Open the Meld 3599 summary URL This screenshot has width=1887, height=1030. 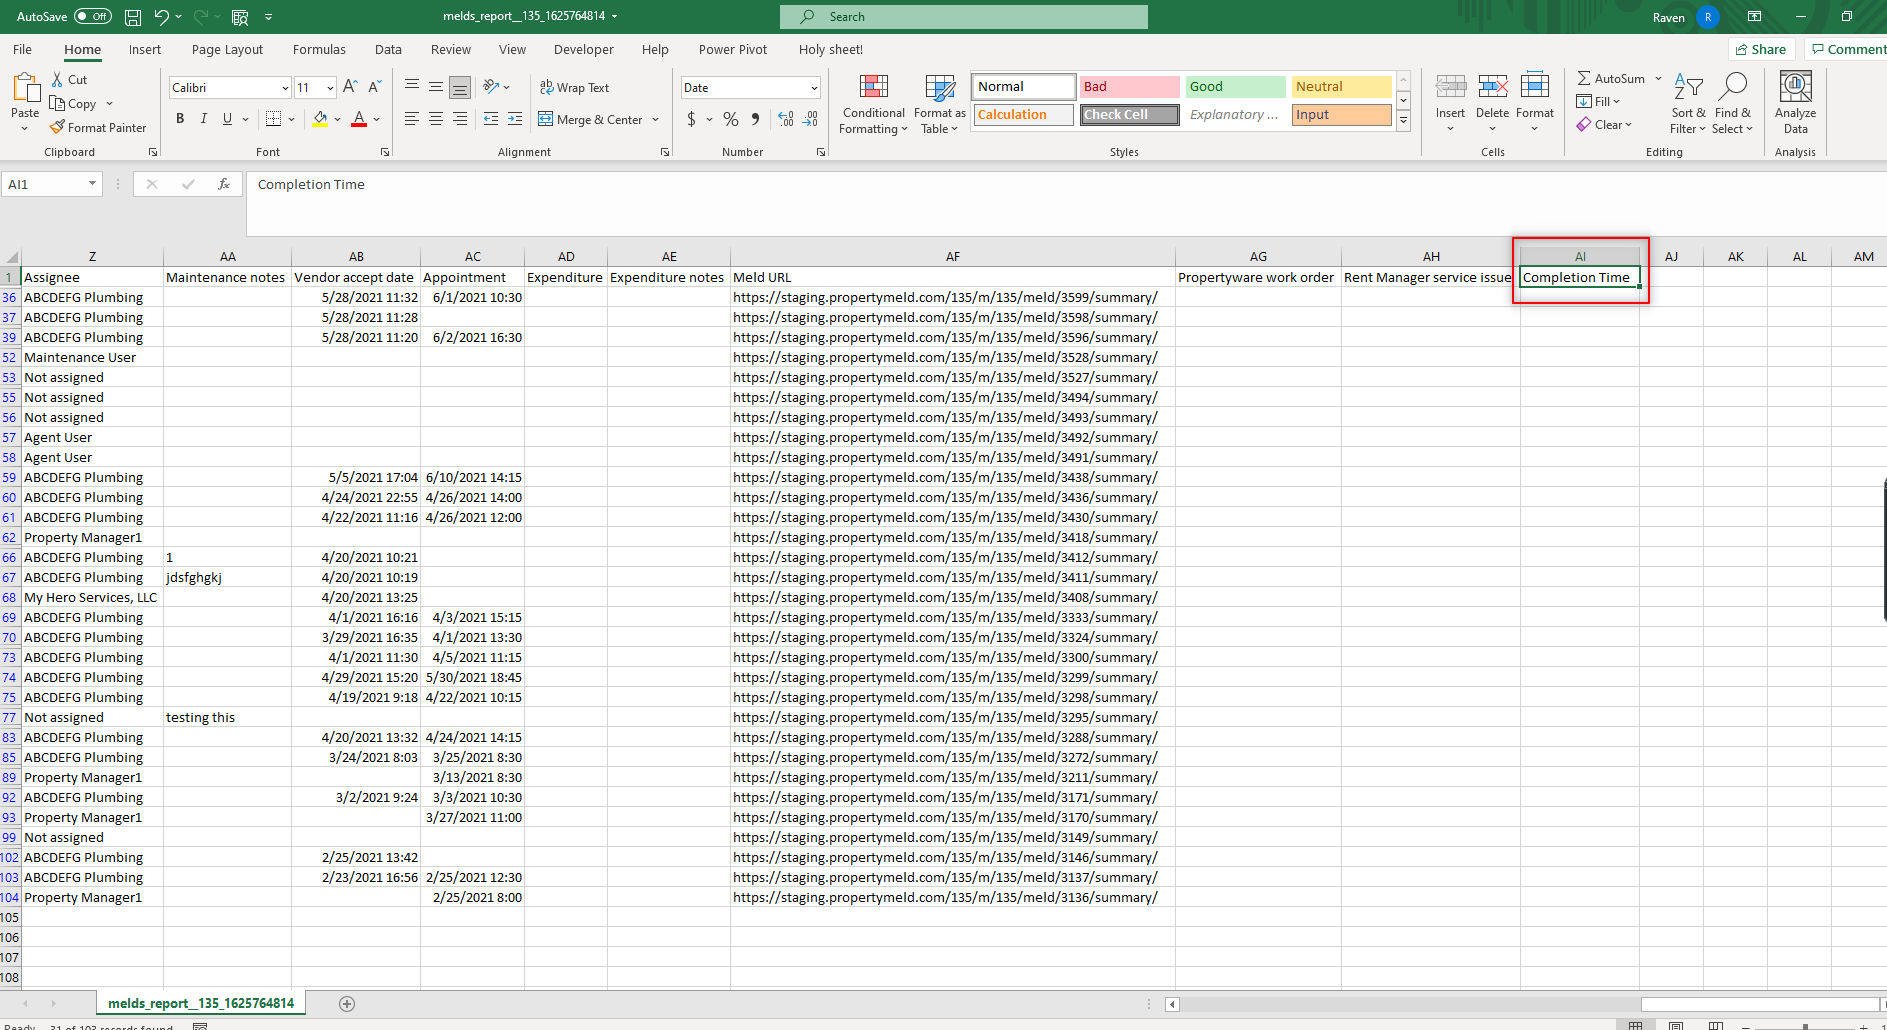(x=944, y=297)
